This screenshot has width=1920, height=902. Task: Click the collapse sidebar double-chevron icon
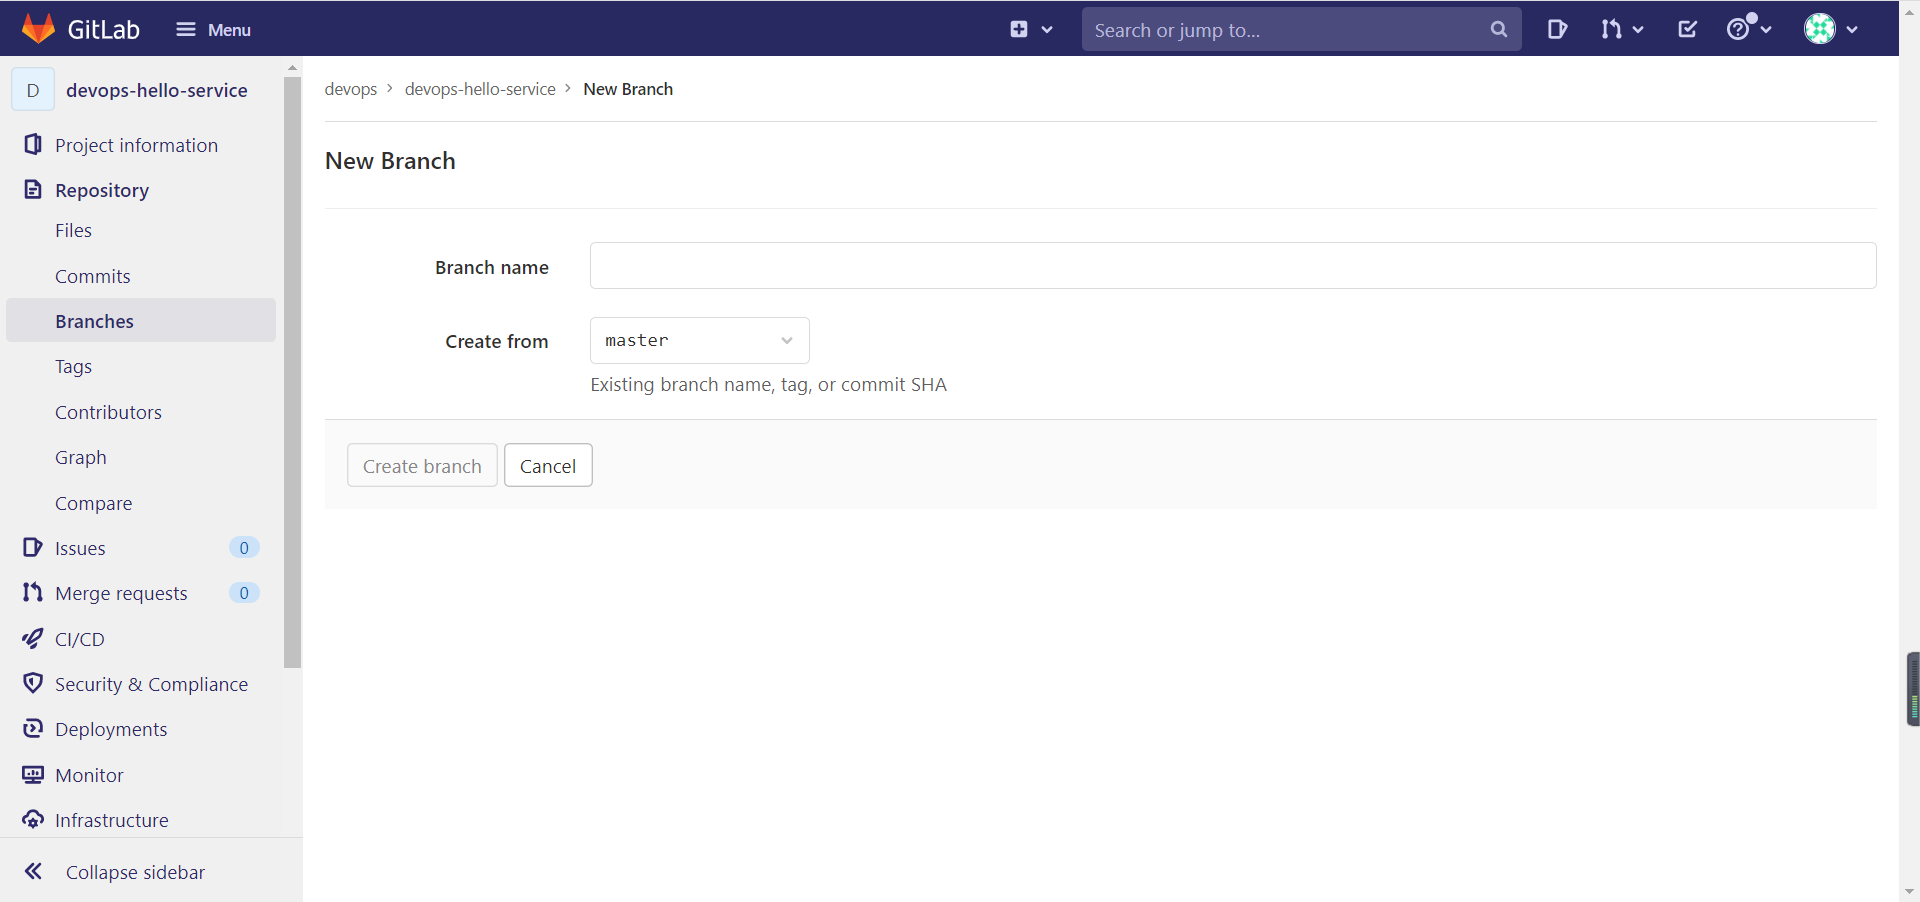click(x=33, y=871)
